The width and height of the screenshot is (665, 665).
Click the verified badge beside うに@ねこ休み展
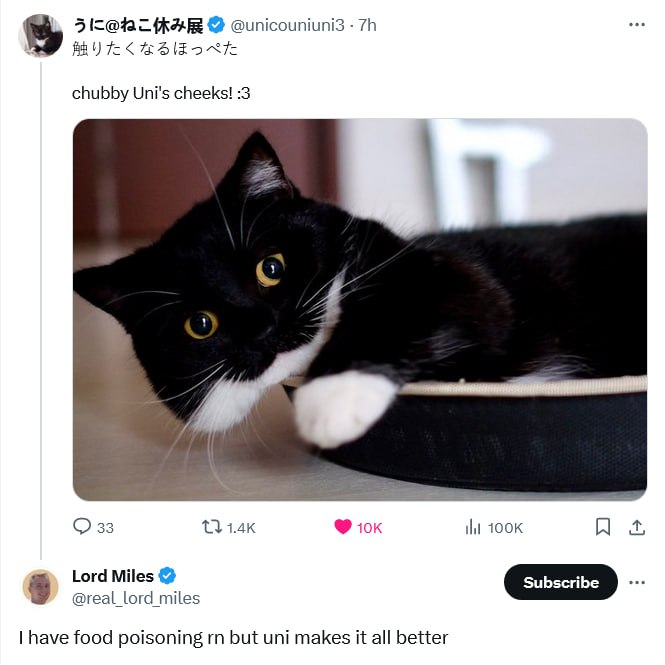pyautogui.click(x=216, y=26)
